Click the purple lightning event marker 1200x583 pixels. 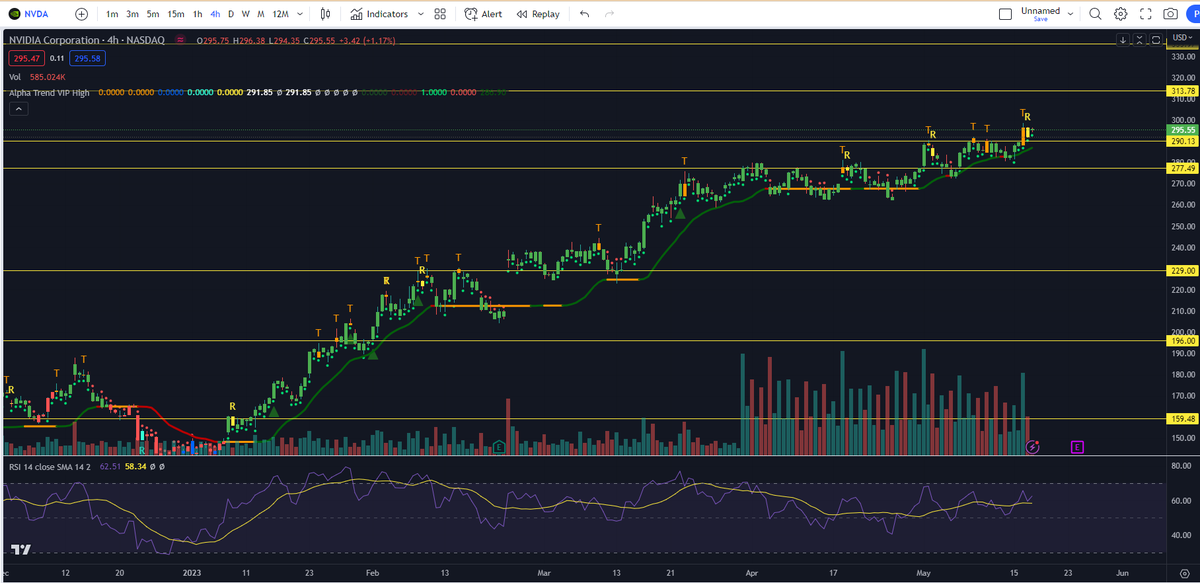point(1033,446)
